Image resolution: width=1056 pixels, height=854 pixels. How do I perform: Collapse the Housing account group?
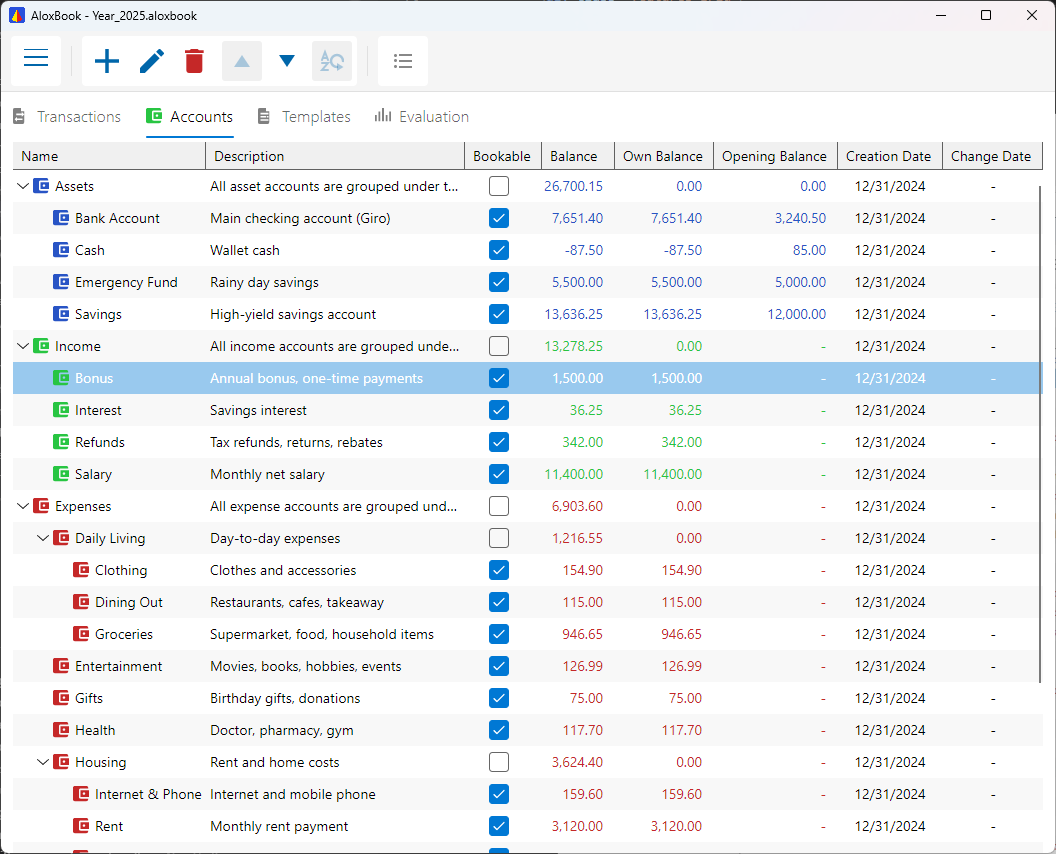pos(43,762)
